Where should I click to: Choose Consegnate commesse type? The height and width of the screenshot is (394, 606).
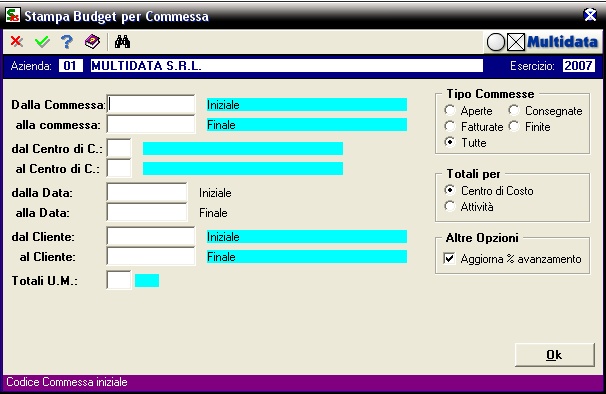pos(514,111)
